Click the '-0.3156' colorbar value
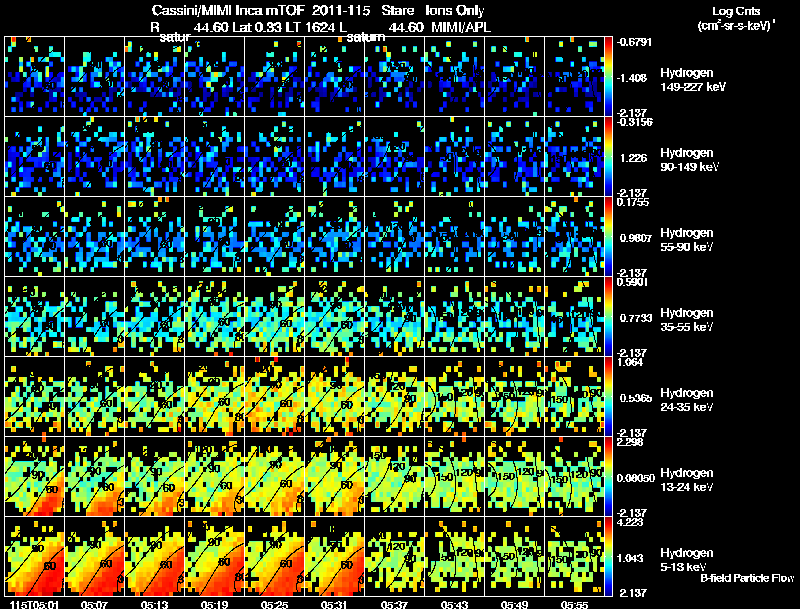 click(x=634, y=122)
